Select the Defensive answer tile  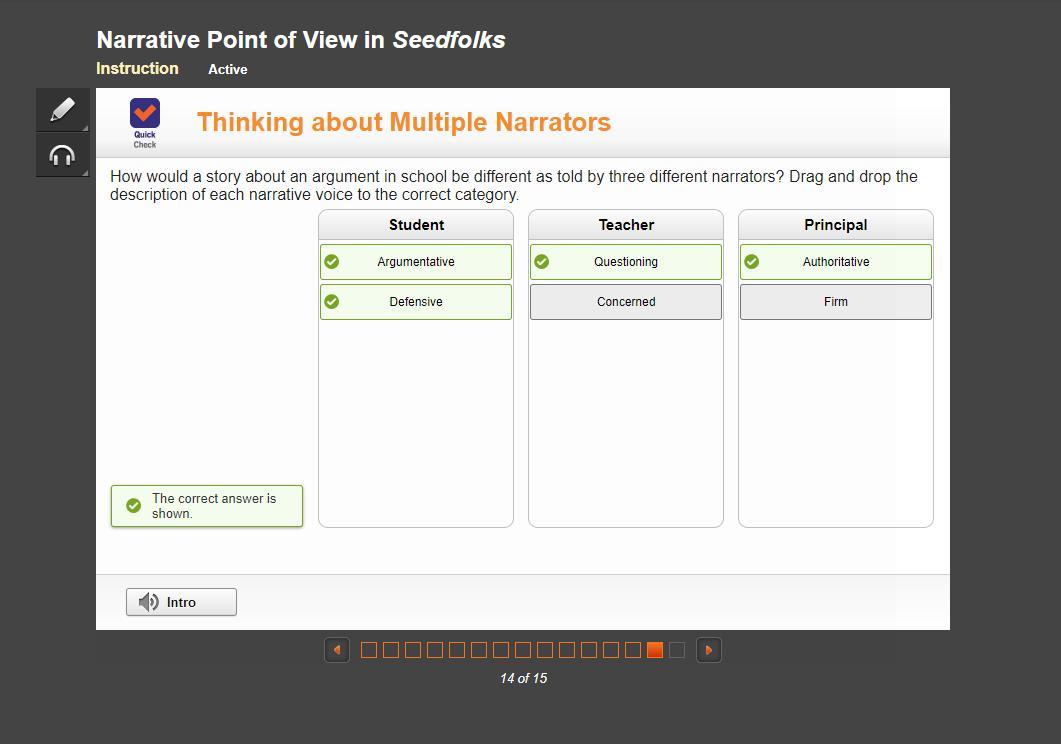click(x=416, y=302)
